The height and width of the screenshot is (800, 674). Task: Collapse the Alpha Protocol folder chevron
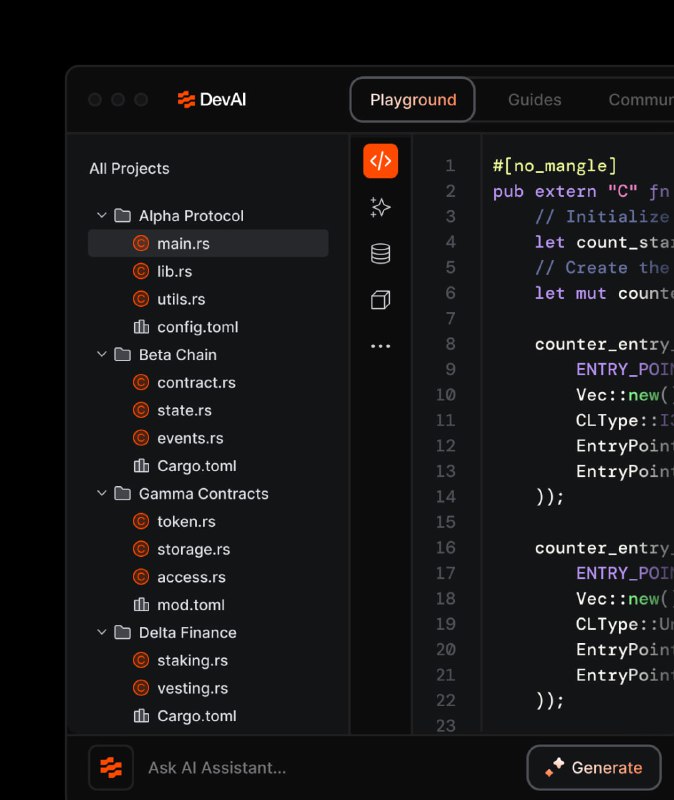click(102, 215)
